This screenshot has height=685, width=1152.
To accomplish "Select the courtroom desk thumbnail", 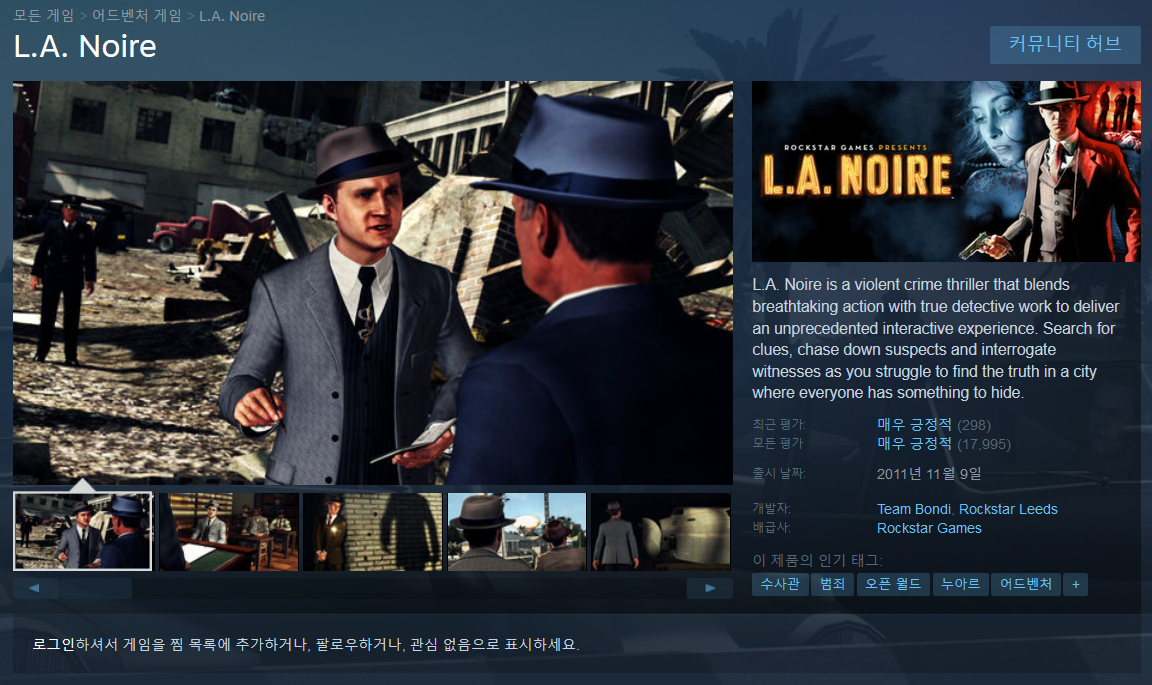I will pos(228,531).
